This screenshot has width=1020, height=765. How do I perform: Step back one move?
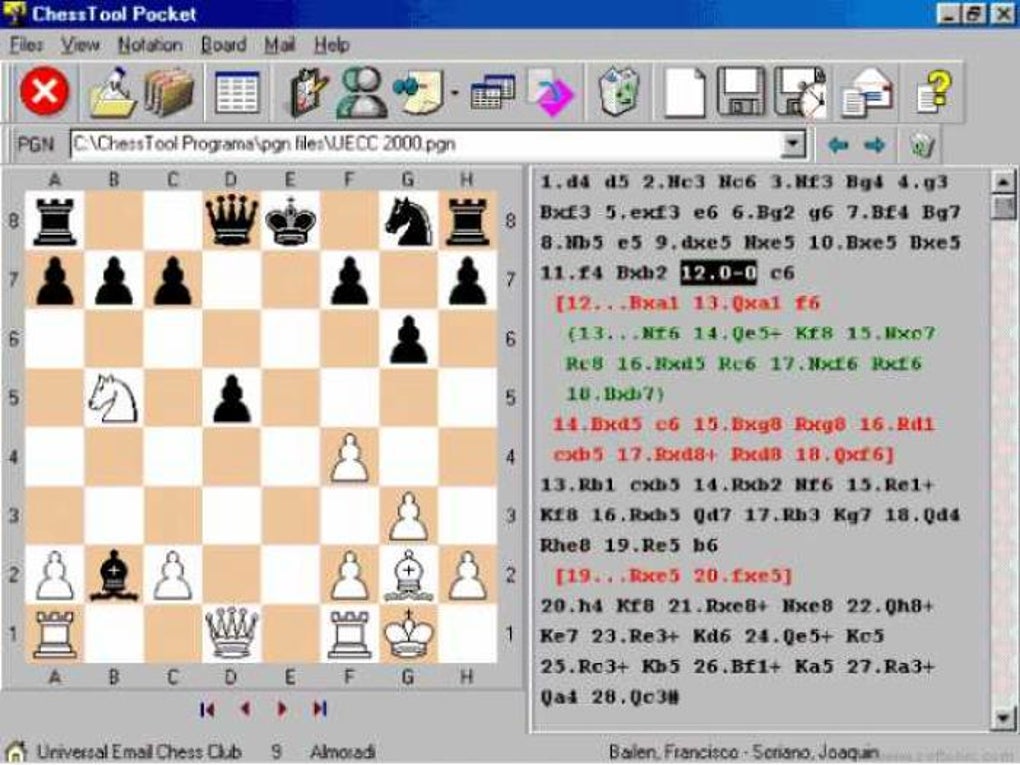pos(245,709)
